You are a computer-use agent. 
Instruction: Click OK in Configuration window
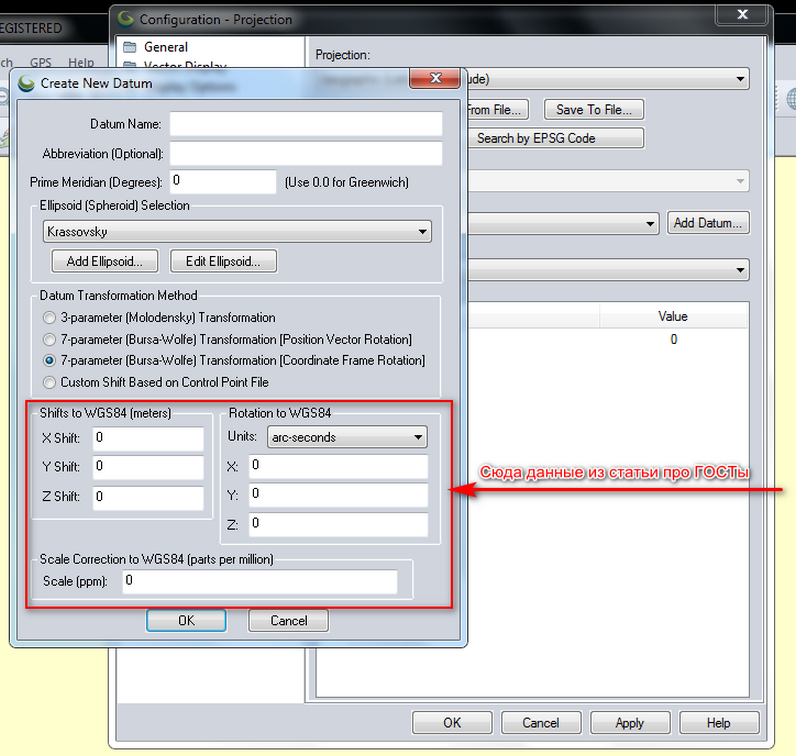coord(452,722)
